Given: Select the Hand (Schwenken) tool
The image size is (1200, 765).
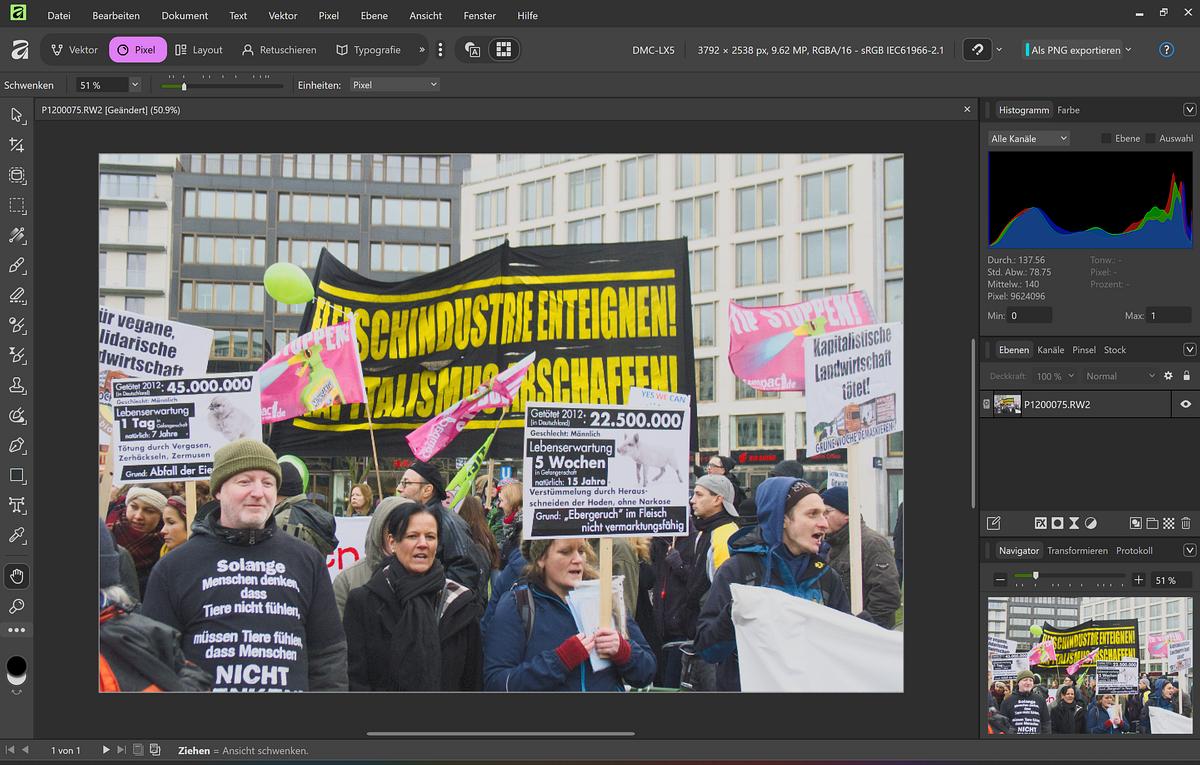Looking at the screenshot, I should (17, 575).
